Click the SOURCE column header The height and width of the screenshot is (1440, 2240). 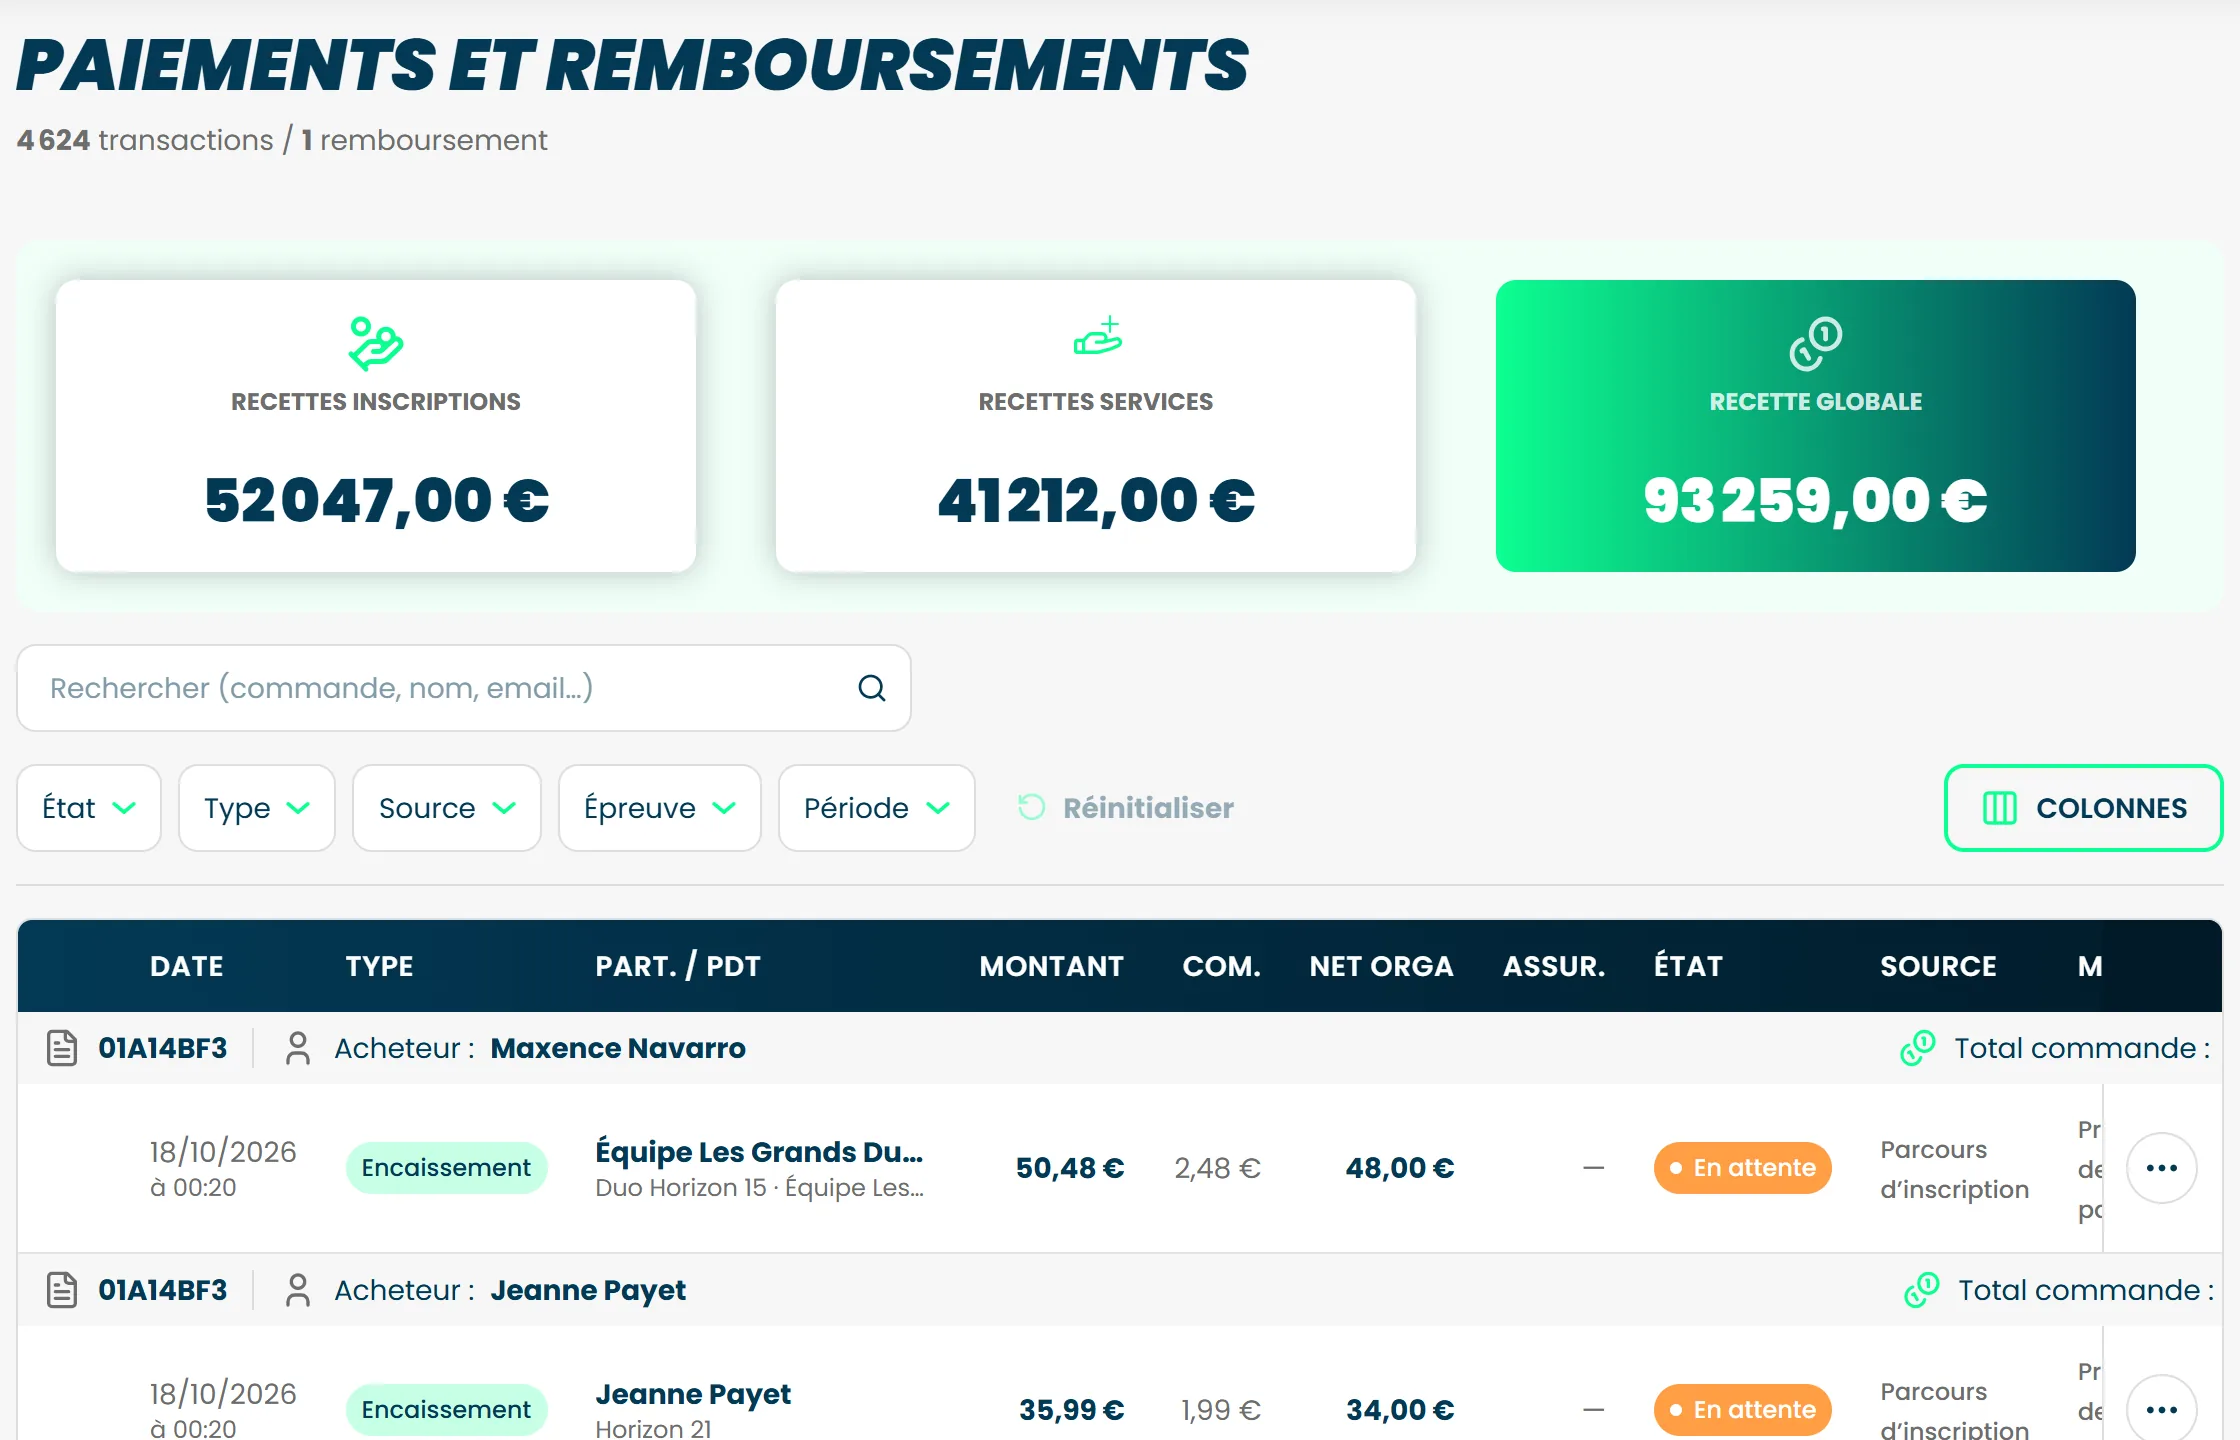tap(1938, 966)
